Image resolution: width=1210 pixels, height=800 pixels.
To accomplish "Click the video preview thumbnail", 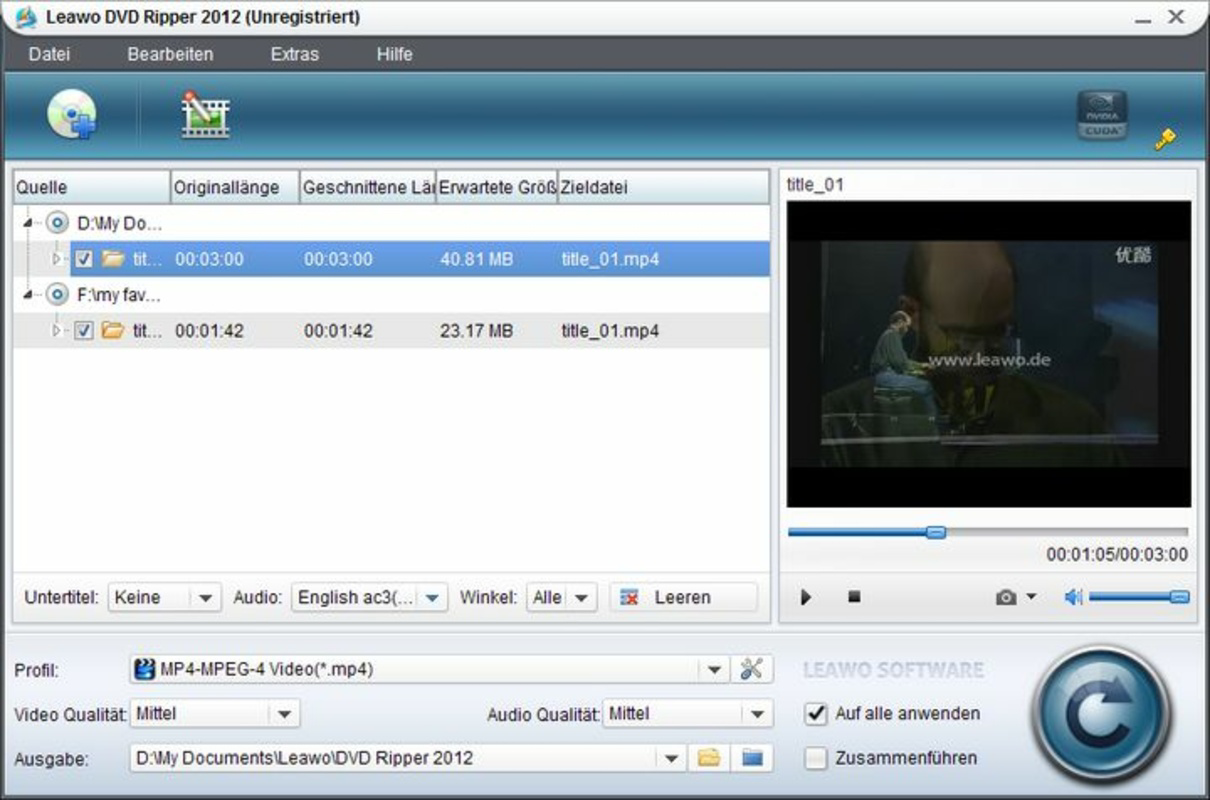I will (x=988, y=354).
